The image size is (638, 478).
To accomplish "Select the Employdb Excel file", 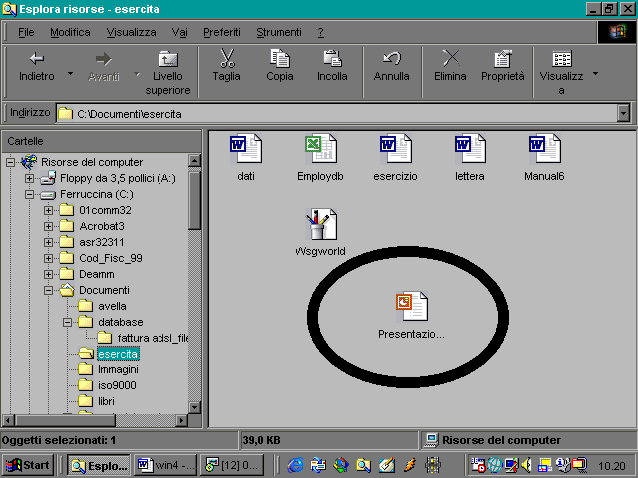I will [320, 158].
